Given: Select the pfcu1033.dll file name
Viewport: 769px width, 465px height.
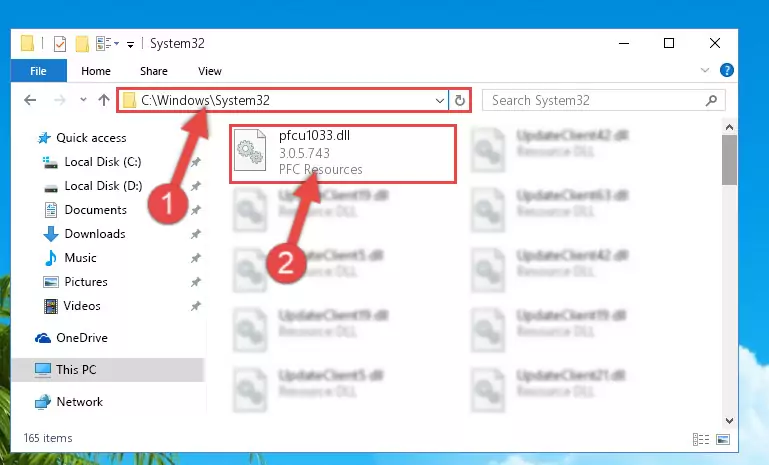Looking at the screenshot, I should (x=314, y=135).
